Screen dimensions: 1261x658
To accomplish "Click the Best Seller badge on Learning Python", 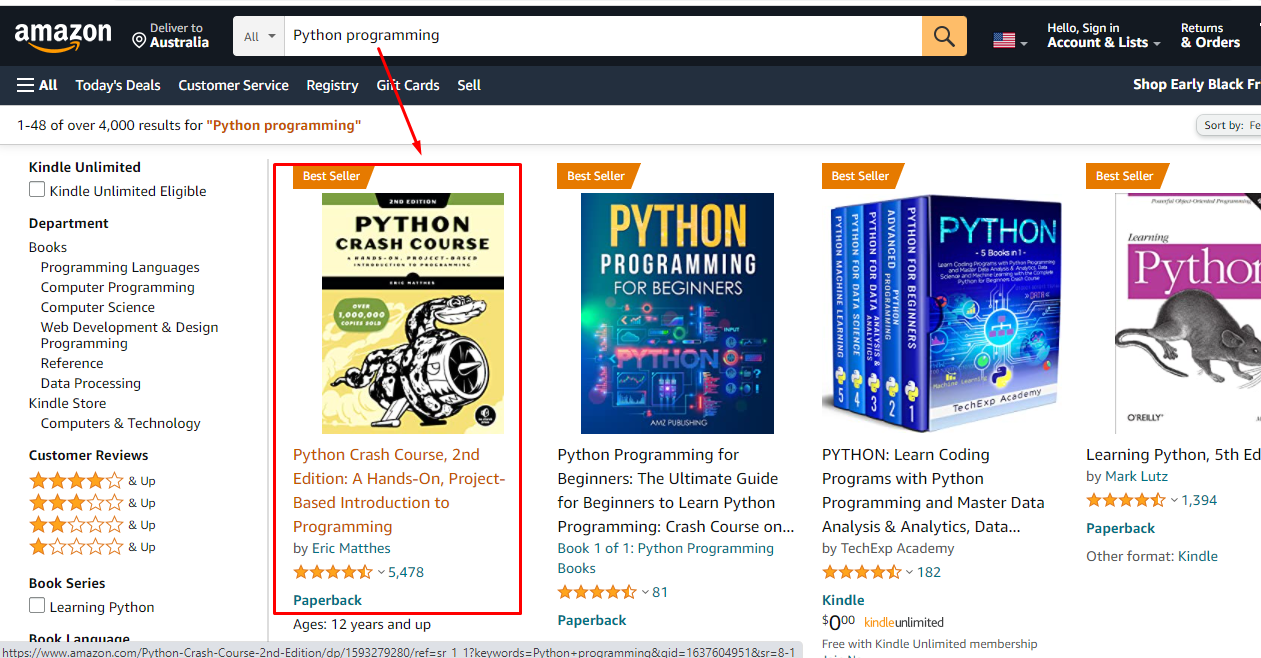I will click(1126, 176).
